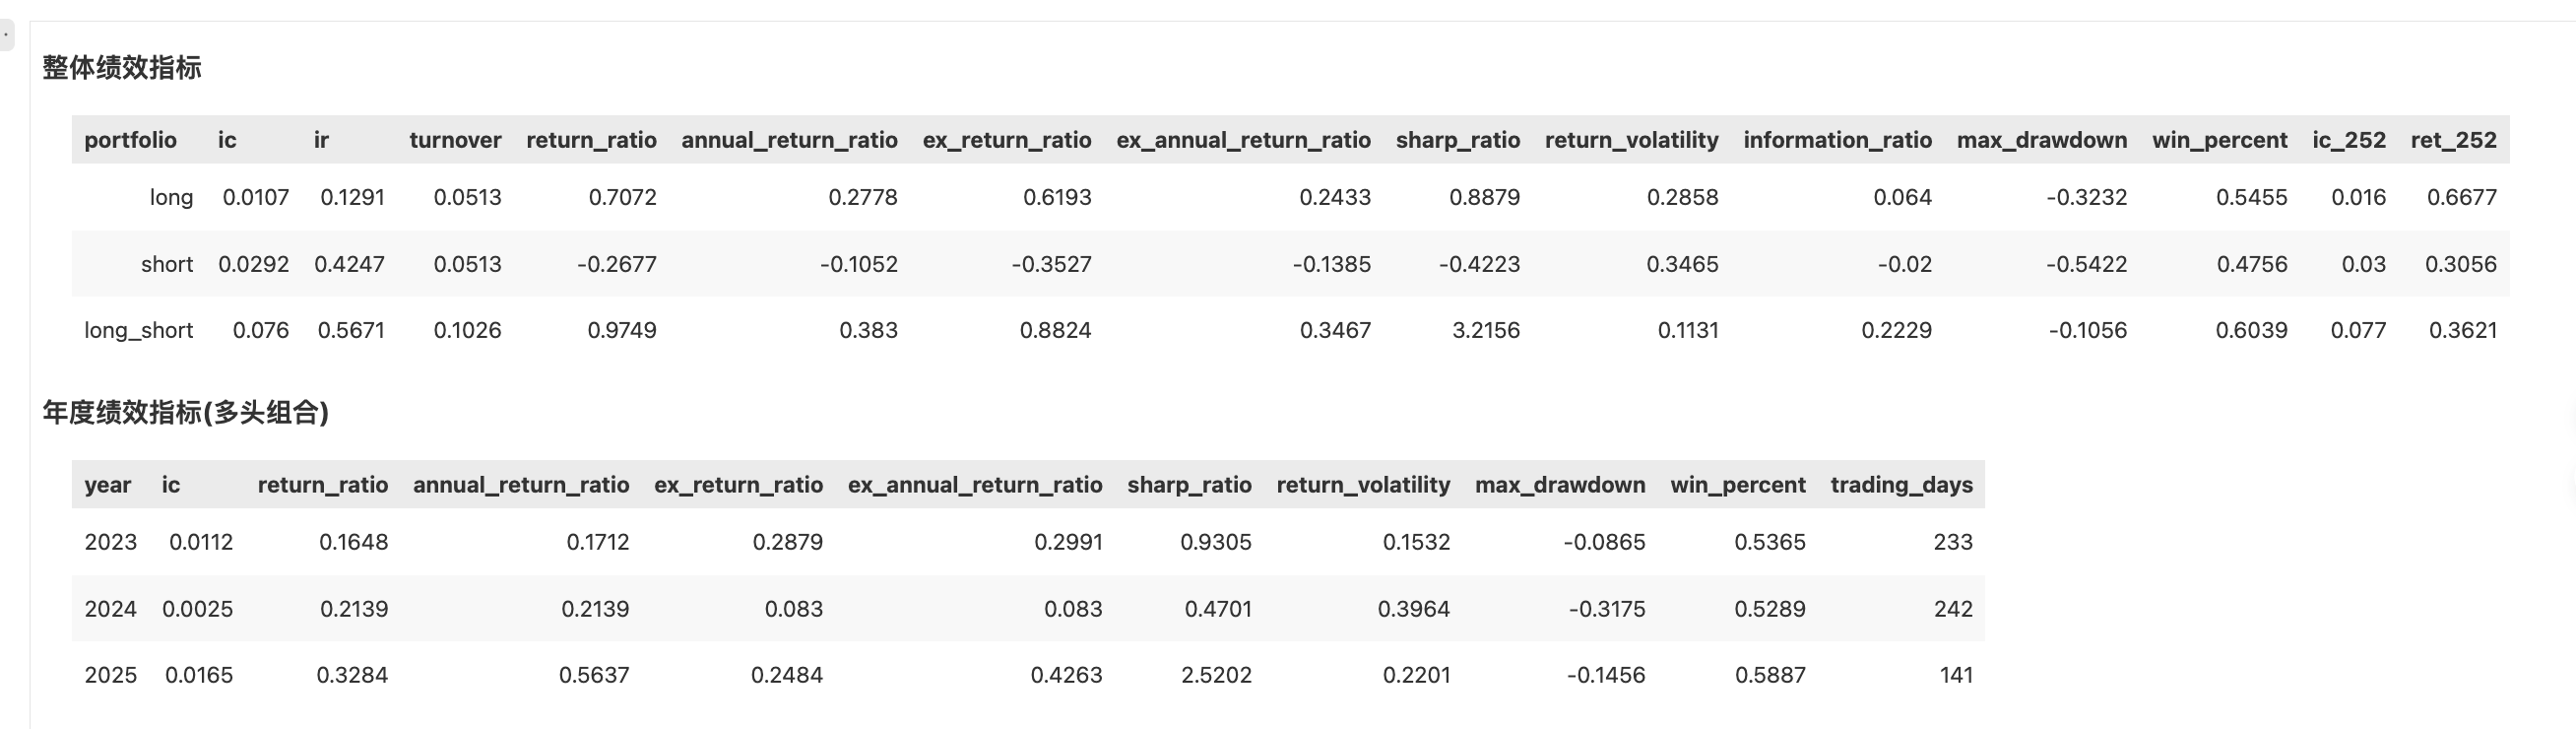Screen dimensions: 2576x729
Task: Click the 2025 sharp_ratio value 2.5202
Action: [1216, 676]
